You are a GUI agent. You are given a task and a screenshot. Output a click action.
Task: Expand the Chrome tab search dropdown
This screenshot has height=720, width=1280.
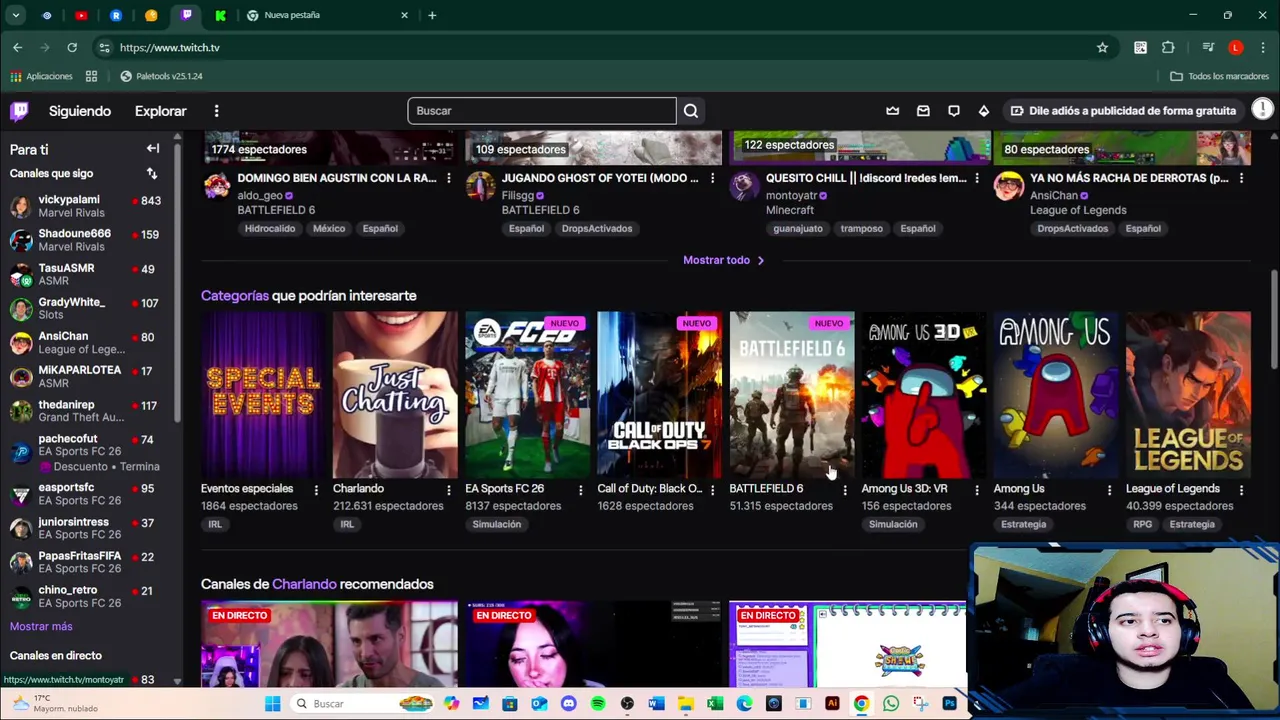pyautogui.click(x=16, y=15)
